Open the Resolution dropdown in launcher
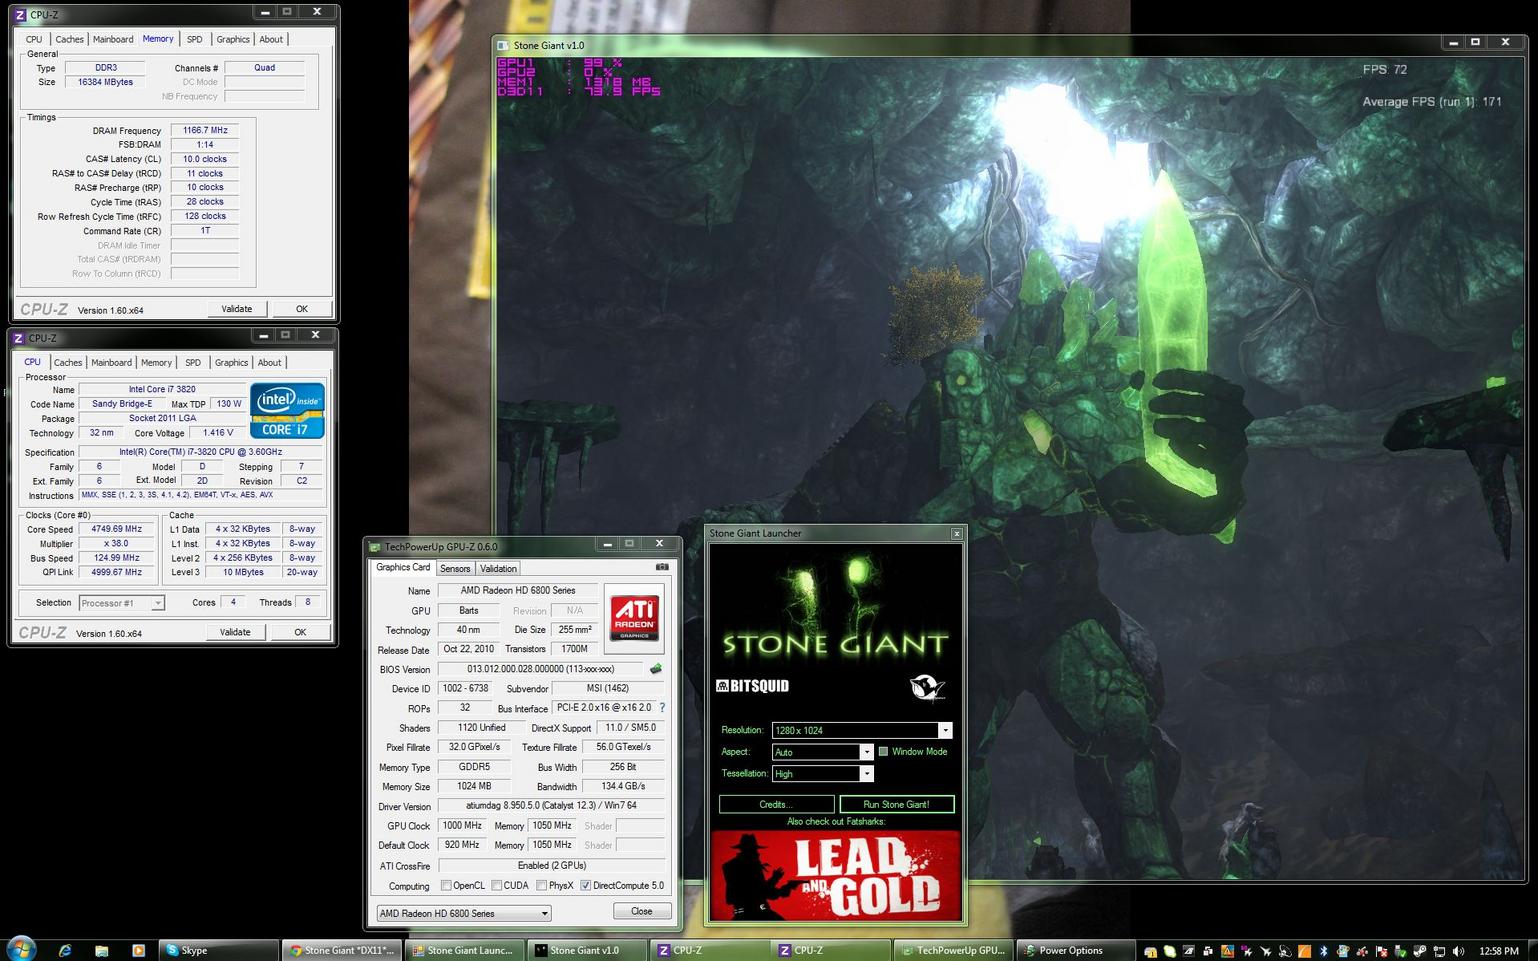This screenshot has width=1538, height=961. click(x=945, y=730)
